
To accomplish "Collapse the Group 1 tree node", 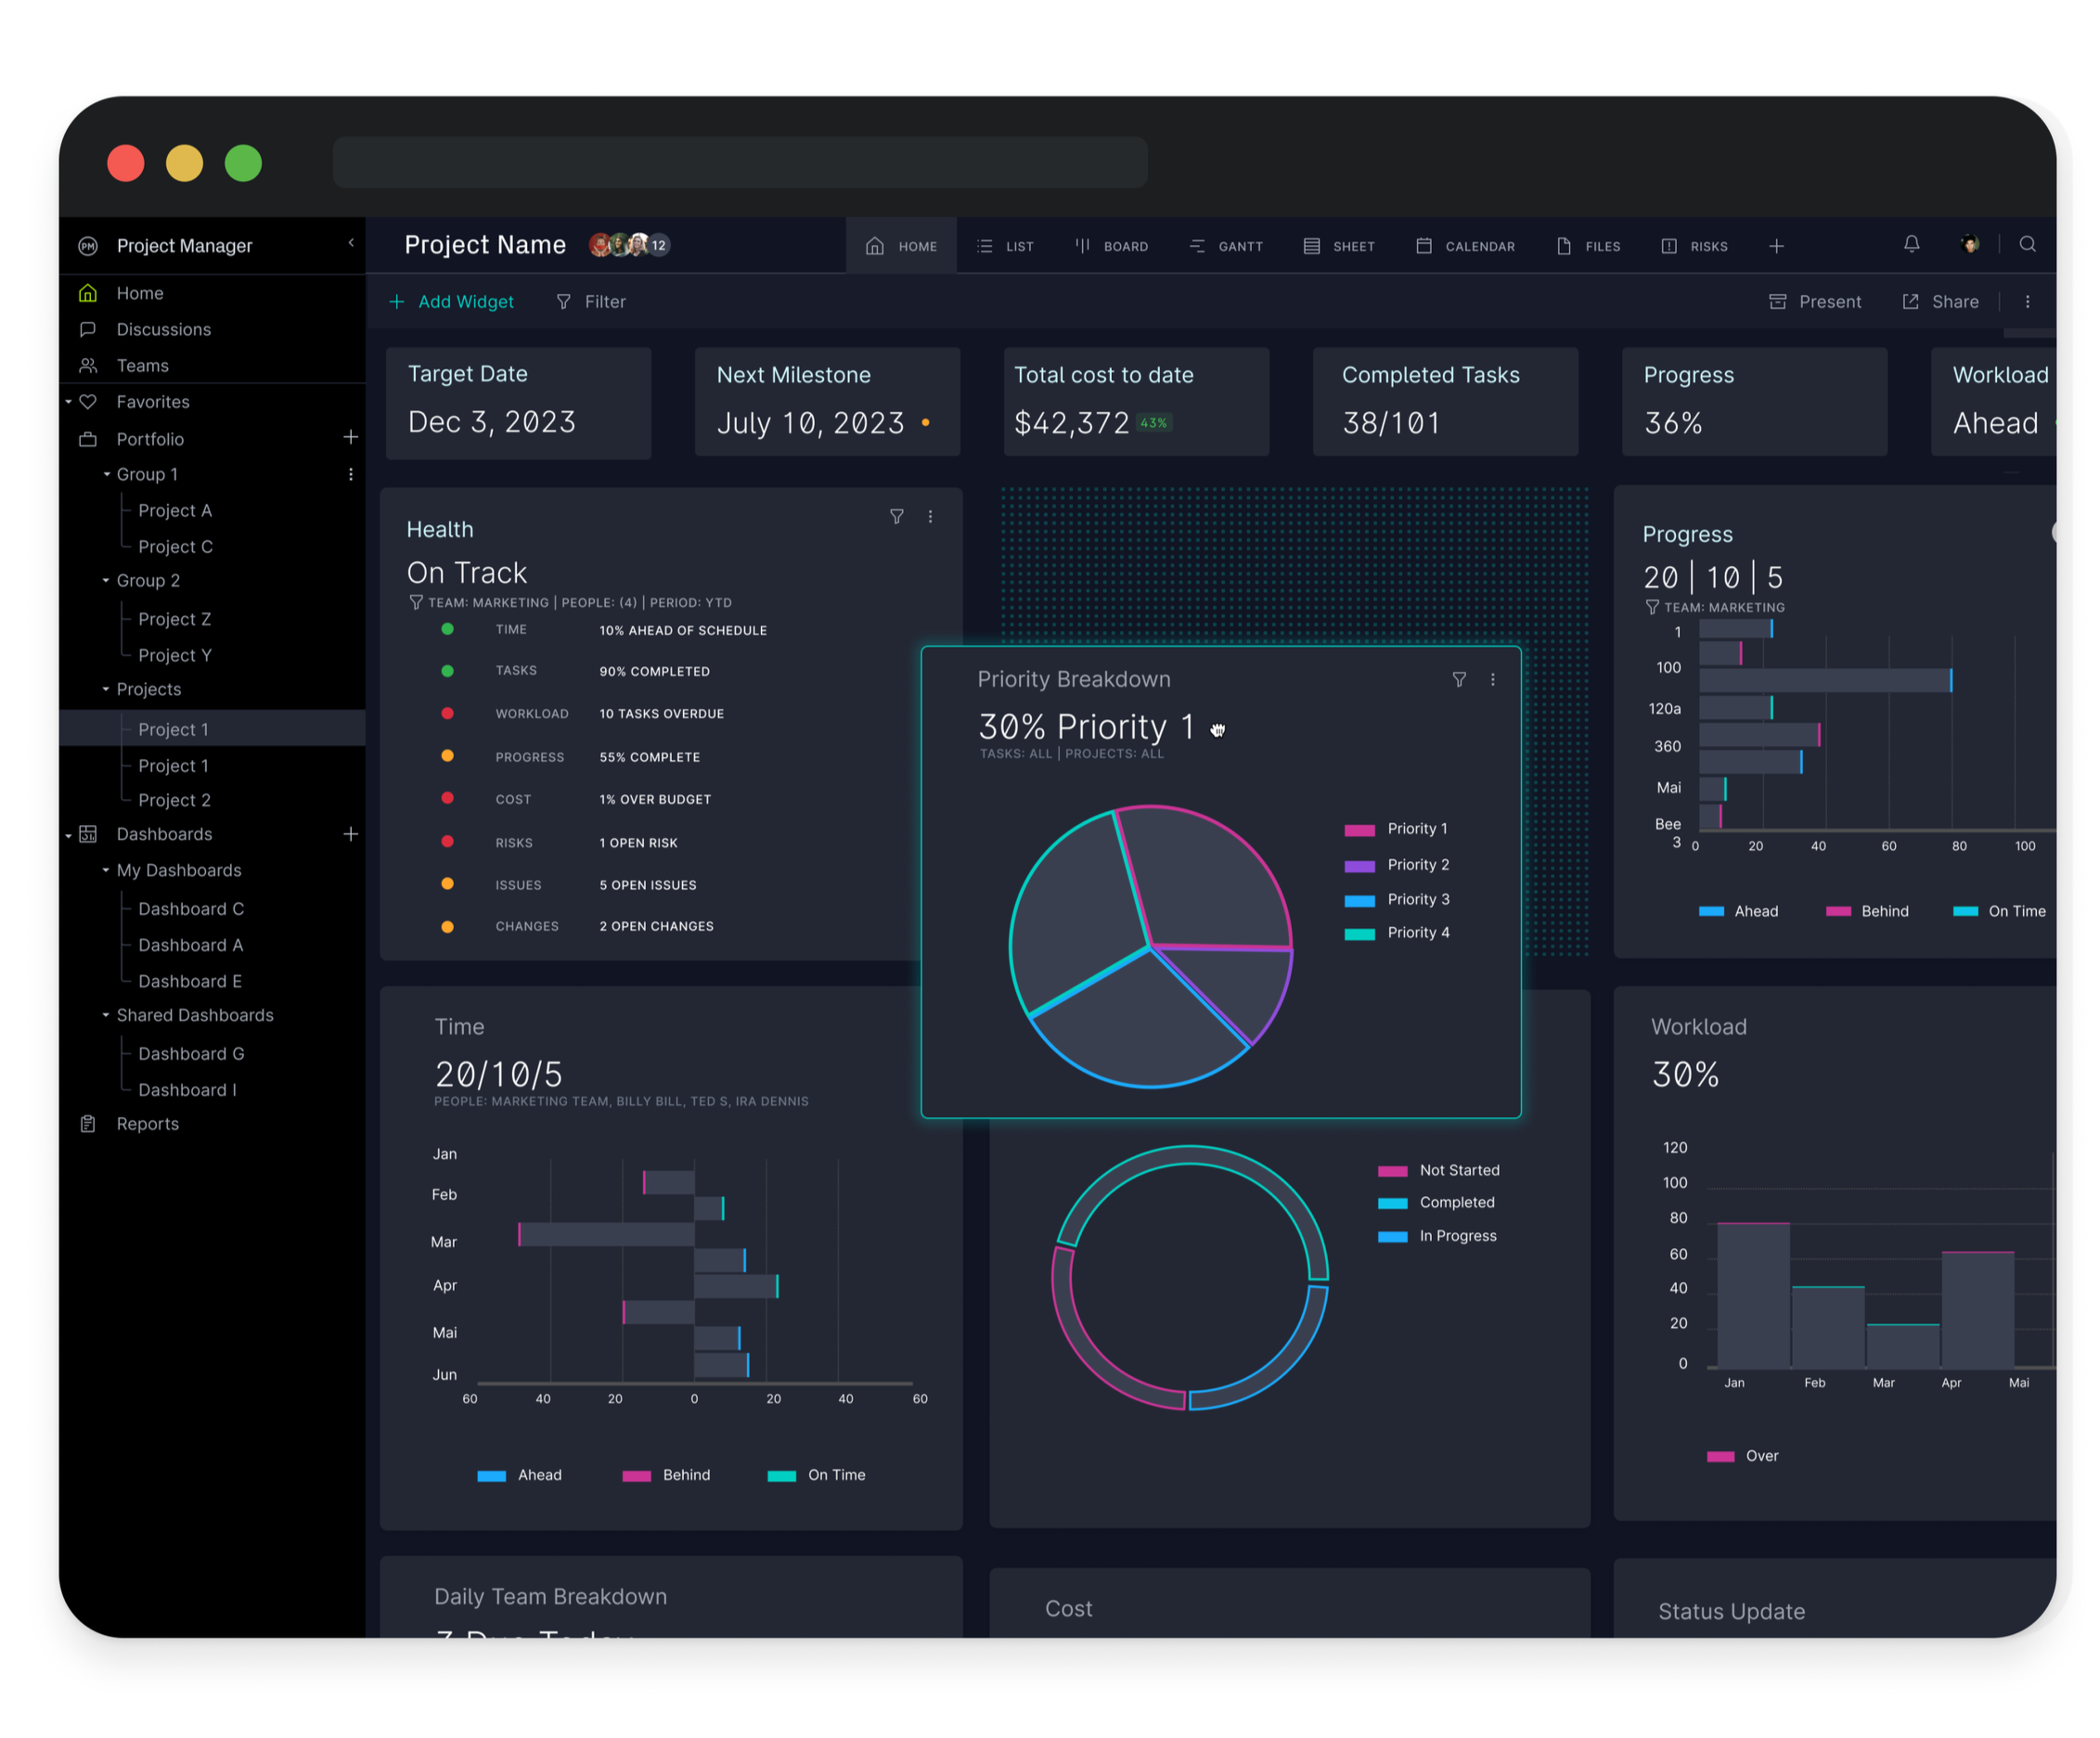I will coord(106,474).
